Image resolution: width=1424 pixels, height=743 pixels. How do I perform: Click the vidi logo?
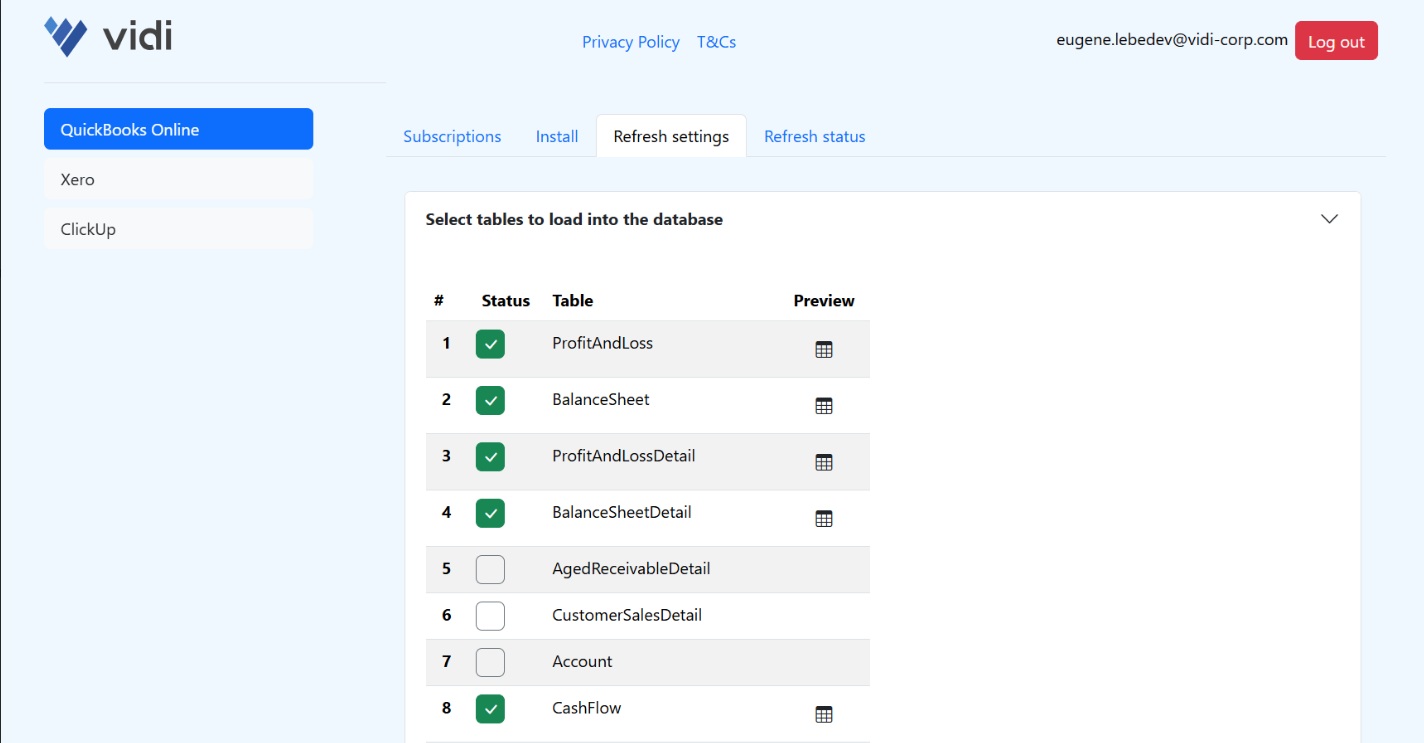coord(107,36)
